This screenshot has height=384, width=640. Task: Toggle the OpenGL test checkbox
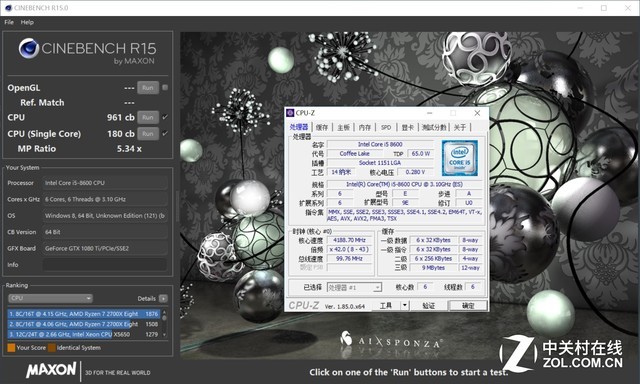(165, 87)
